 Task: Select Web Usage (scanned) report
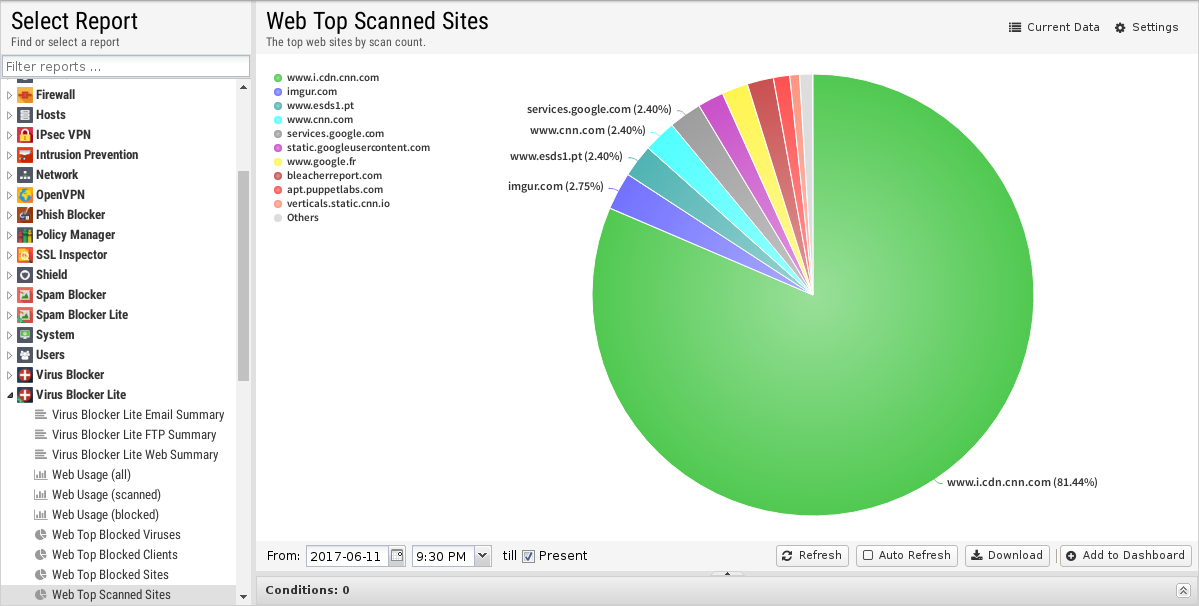106,494
